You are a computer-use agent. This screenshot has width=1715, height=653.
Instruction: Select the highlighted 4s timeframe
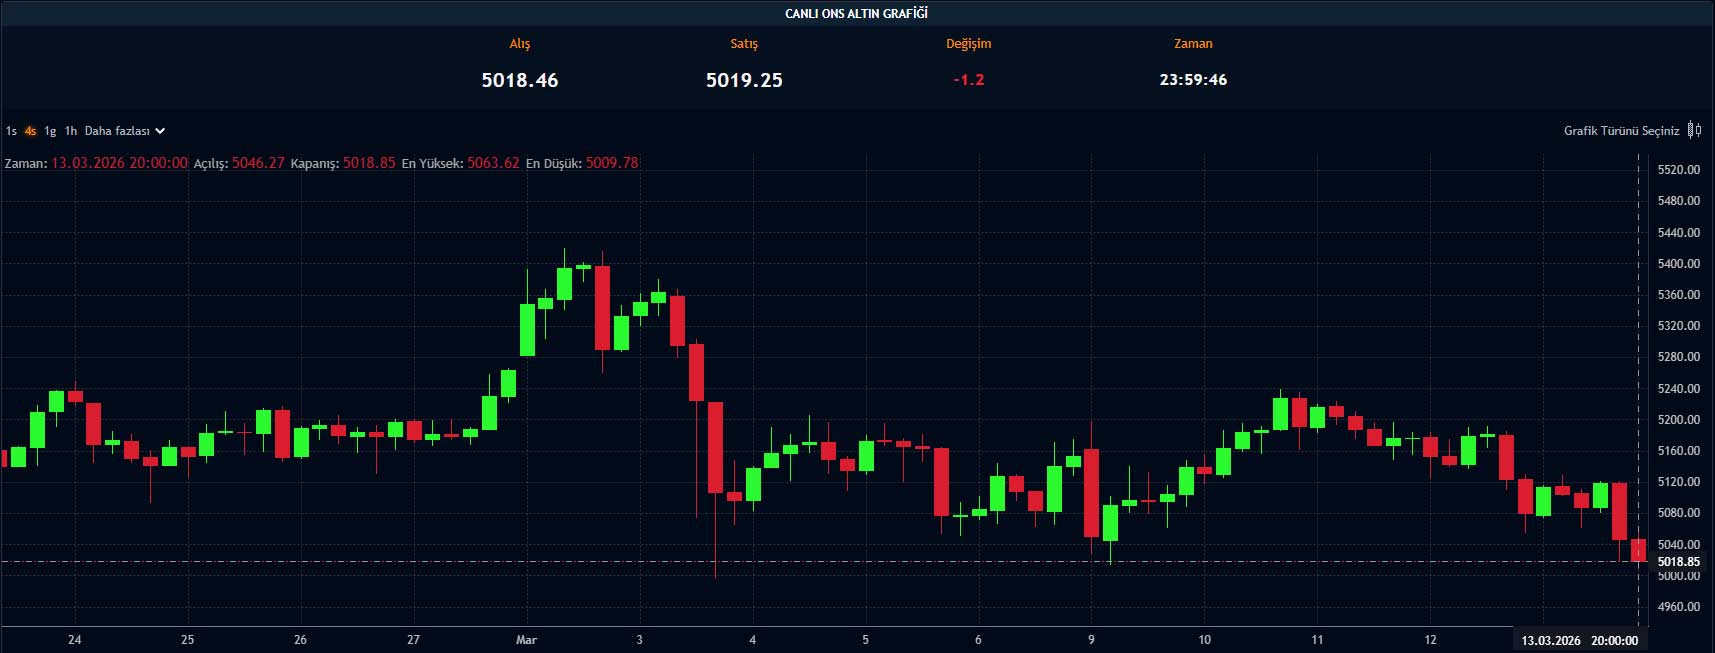(x=30, y=131)
